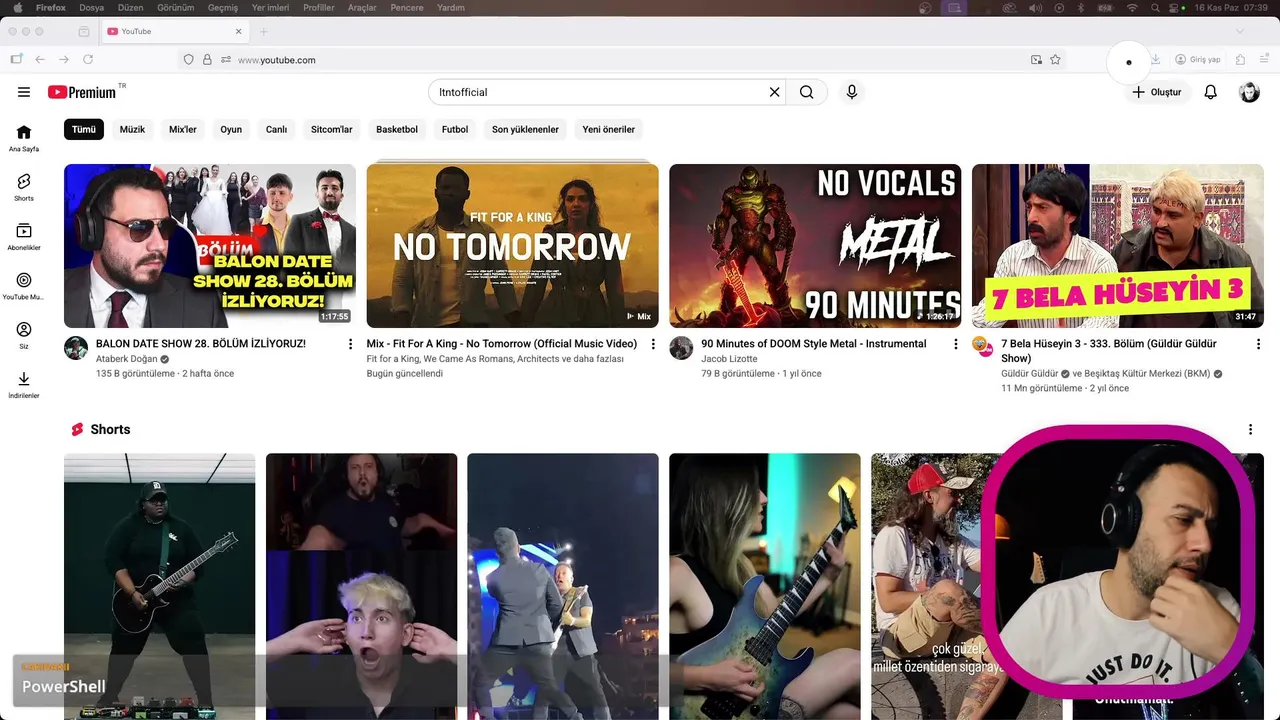Image resolution: width=1280 pixels, height=720 pixels.
Task: Select the Basketbol filter chip
Action: [x=397, y=129]
